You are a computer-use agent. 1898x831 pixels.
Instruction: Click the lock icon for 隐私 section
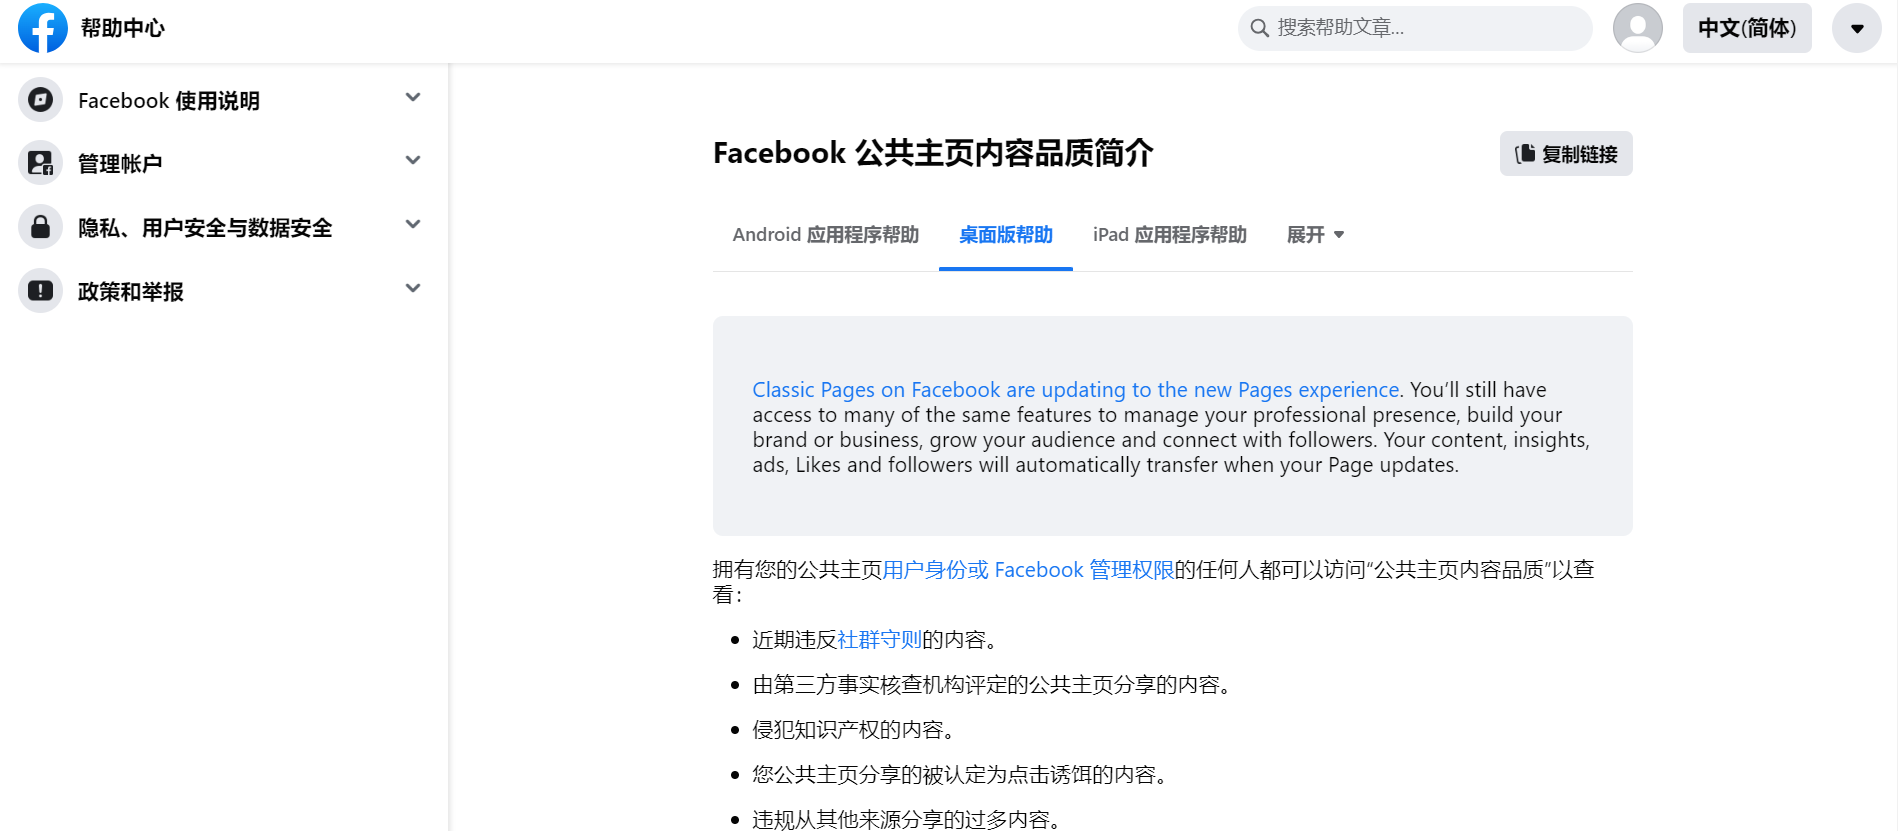point(40,227)
